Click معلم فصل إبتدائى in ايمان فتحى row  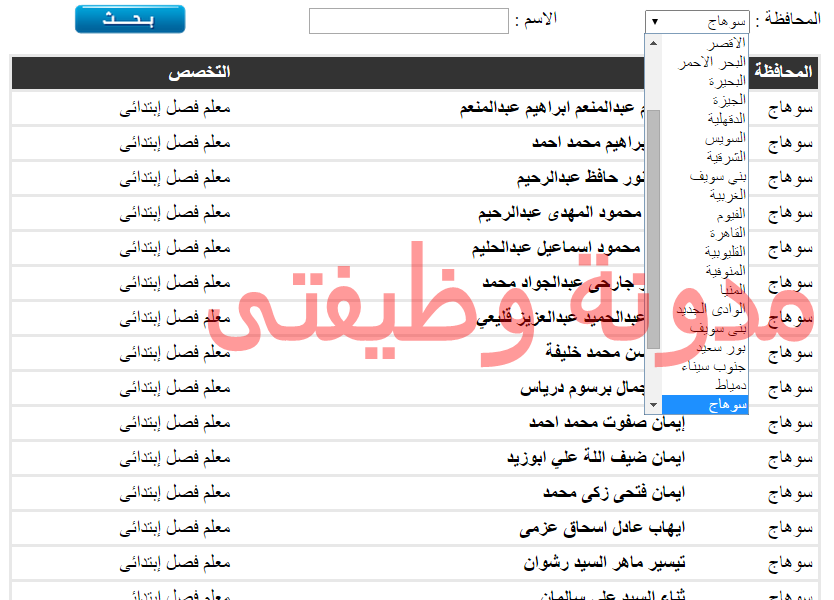[175, 493]
